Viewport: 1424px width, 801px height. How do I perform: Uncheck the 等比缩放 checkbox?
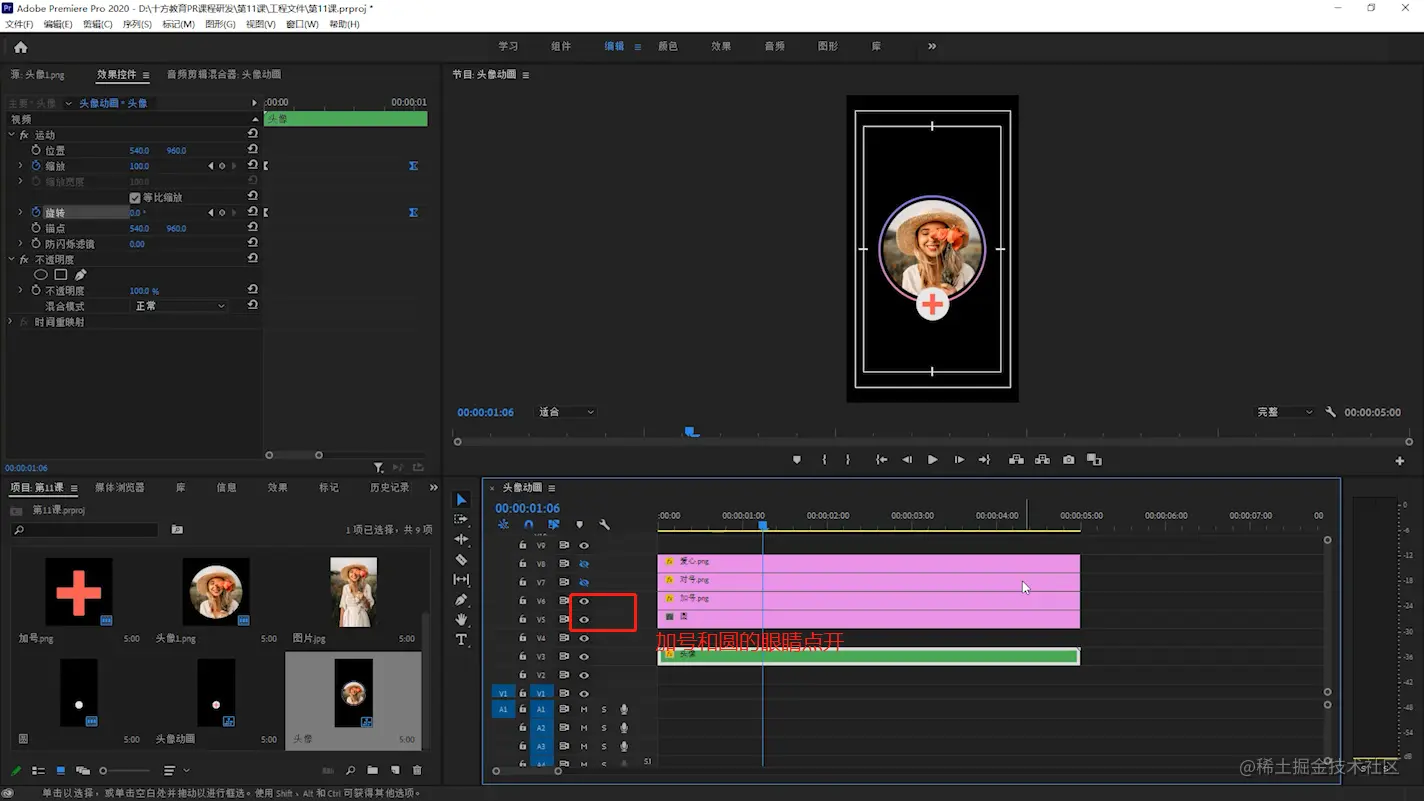pos(135,198)
